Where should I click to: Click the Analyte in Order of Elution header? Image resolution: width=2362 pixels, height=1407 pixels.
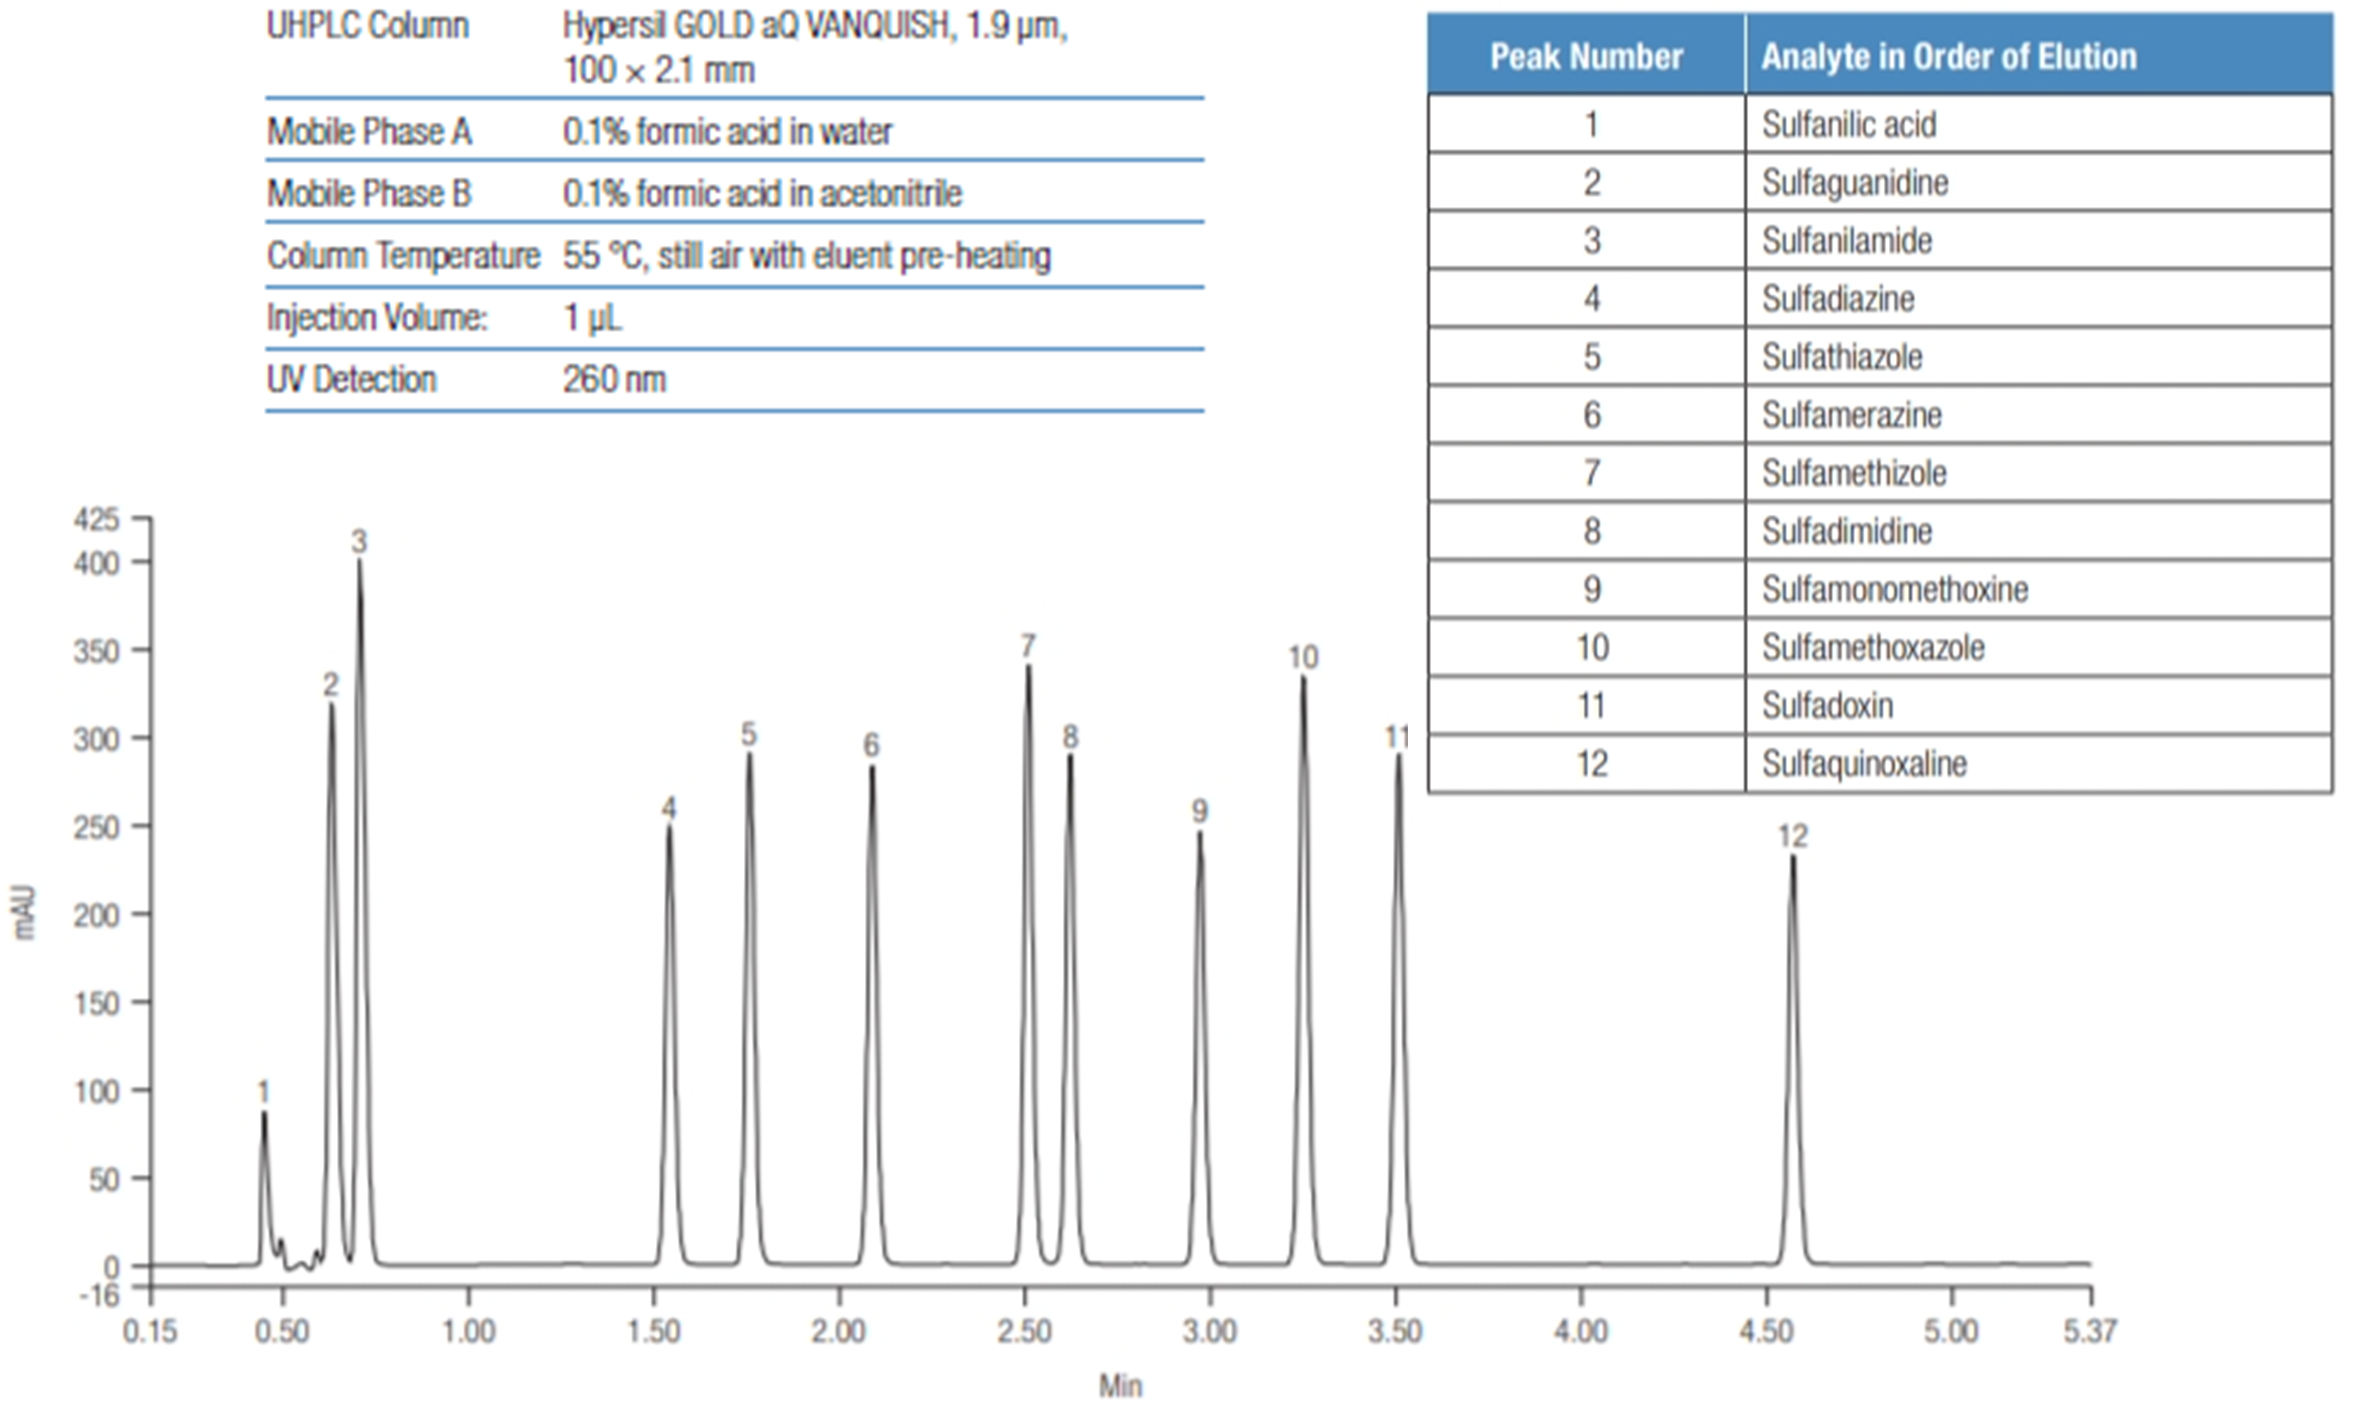(x=1948, y=56)
